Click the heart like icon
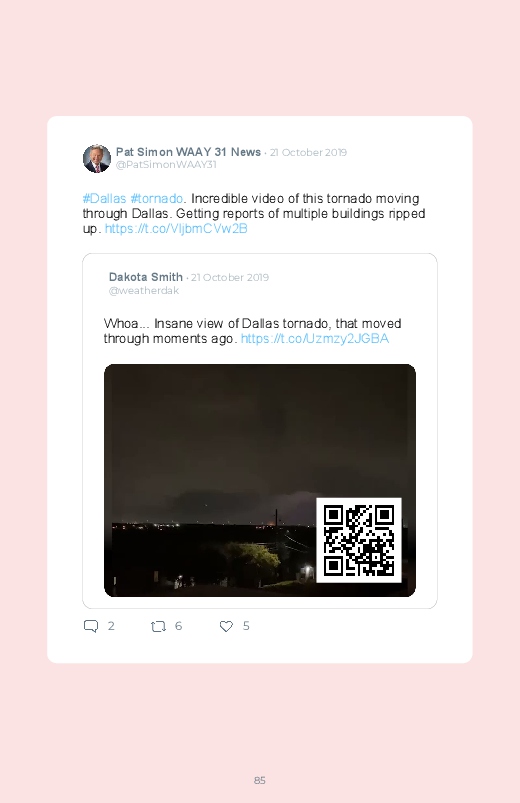The image size is (520, 803). point(226,626)
